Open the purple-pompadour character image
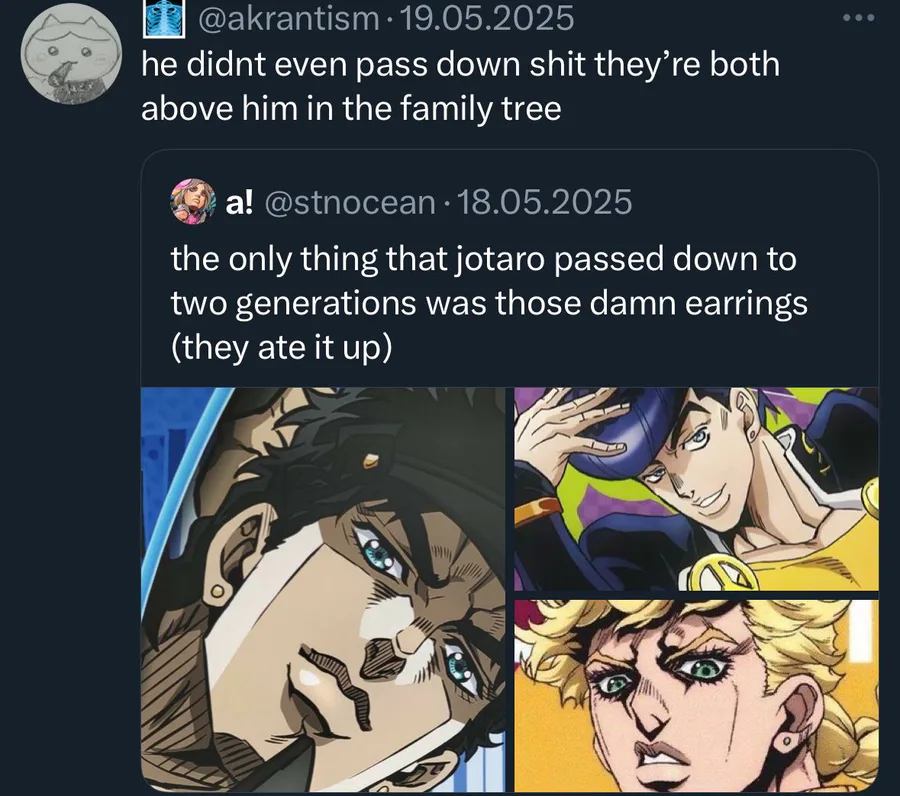The image size is (900, 796). tap(696, 489)
